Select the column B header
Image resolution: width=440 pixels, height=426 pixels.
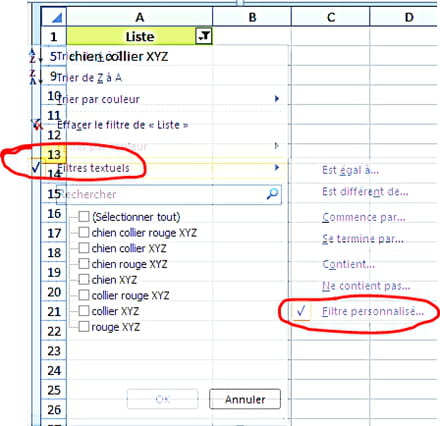[252, 17]
